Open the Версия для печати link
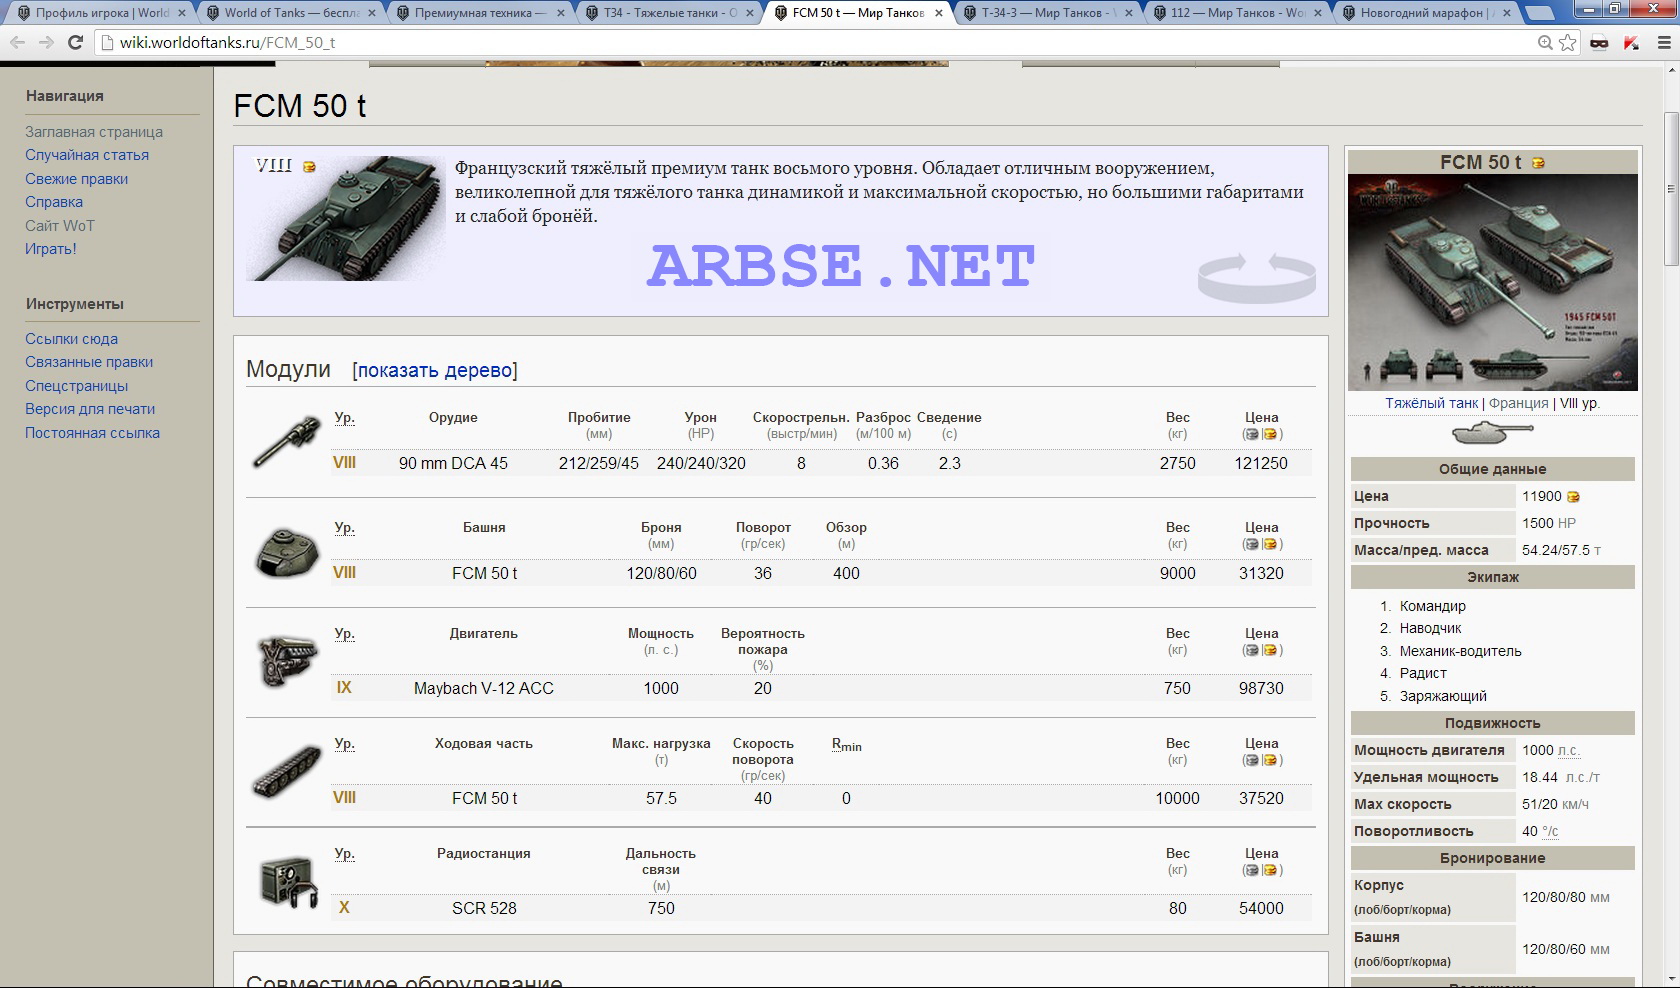 coord(90,409)
